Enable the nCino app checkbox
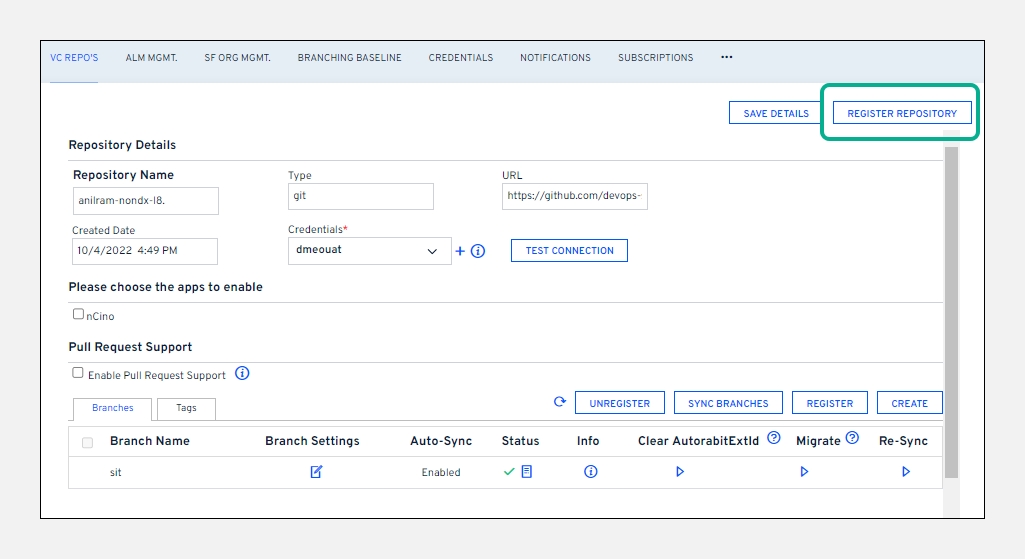This screenshot has width=1025, height=559. coord(78,314)
